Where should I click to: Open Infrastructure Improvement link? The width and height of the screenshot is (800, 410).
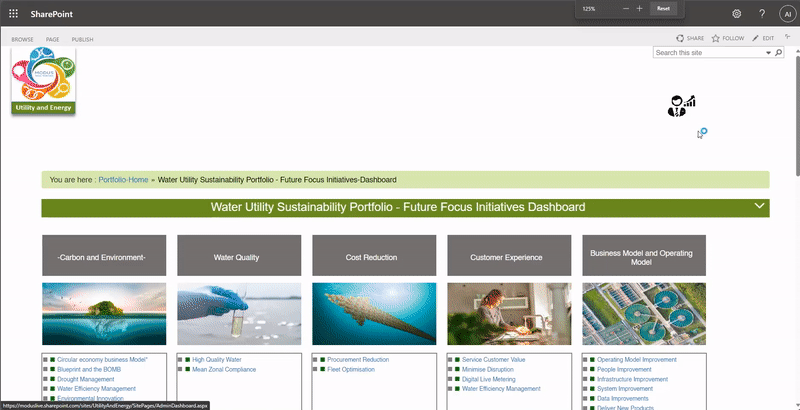[632, 379]
